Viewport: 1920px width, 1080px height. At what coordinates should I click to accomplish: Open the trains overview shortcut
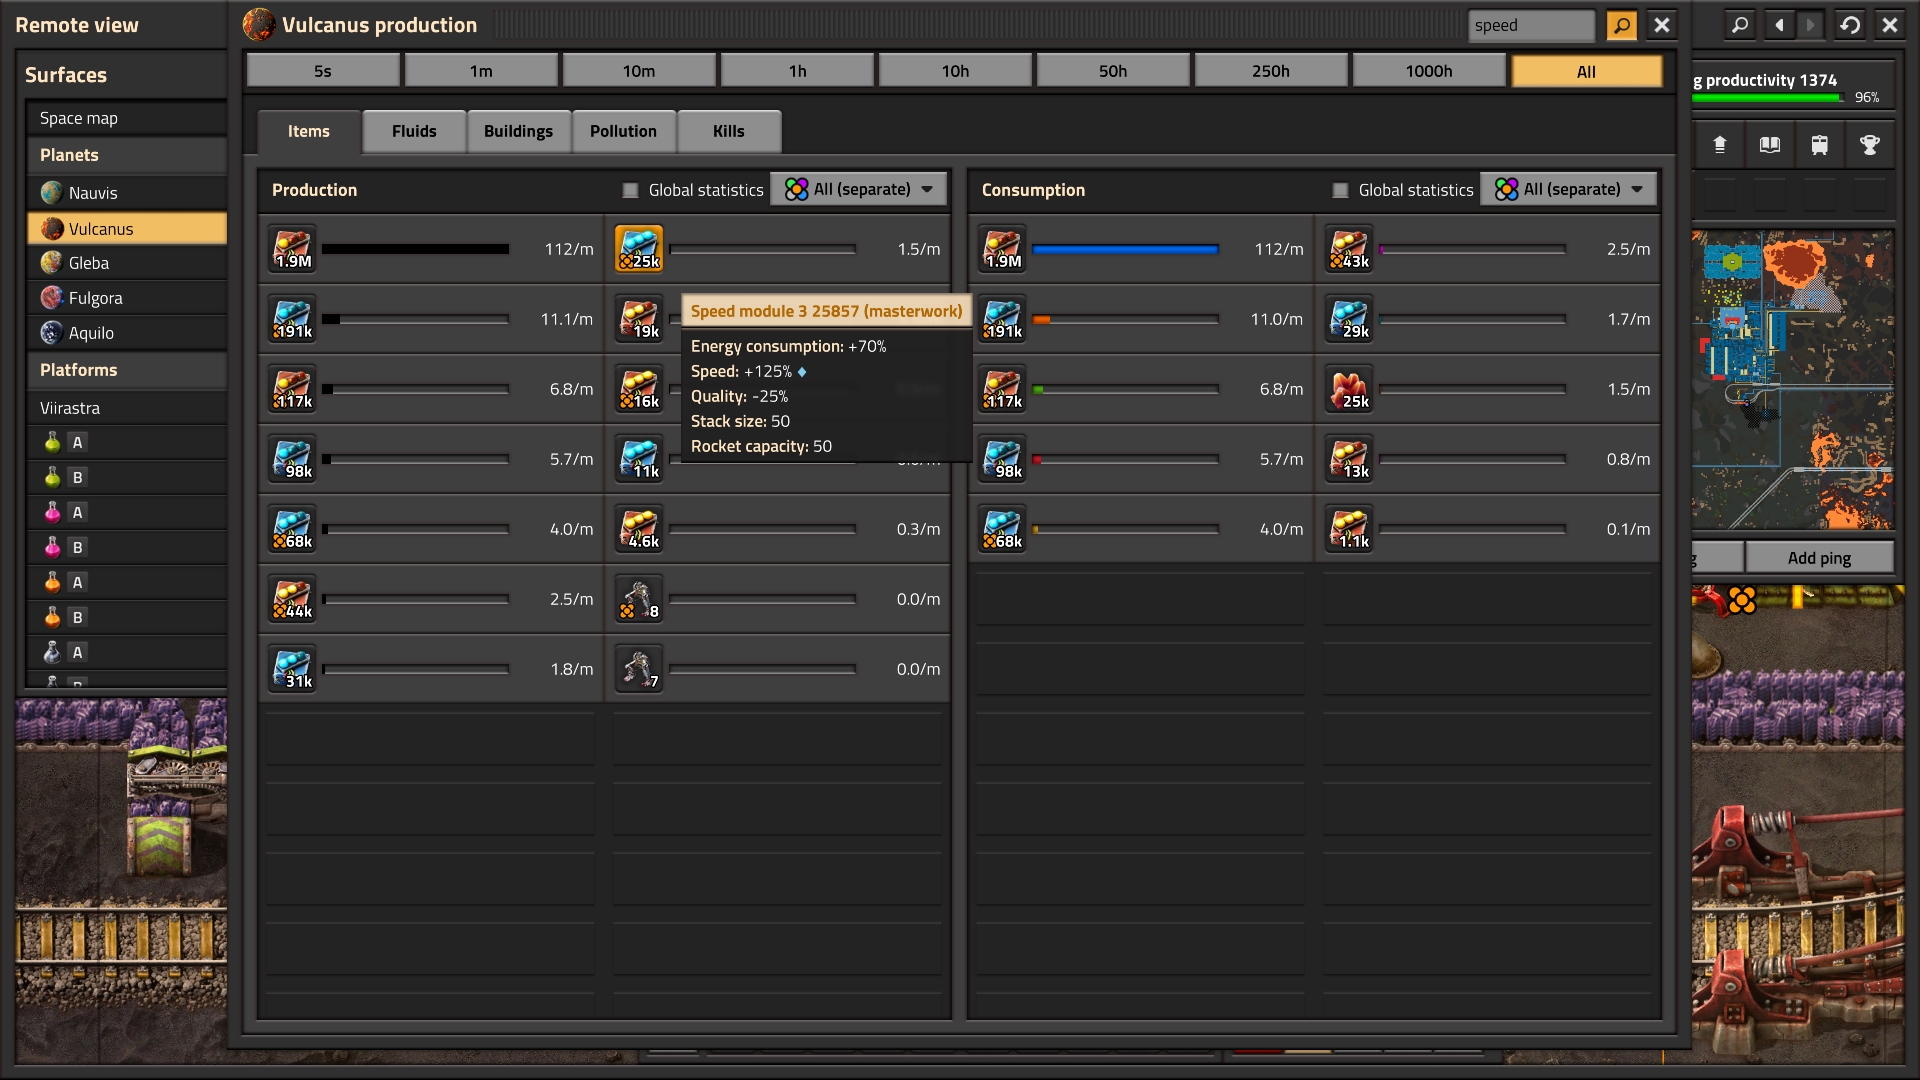(1820, 145)
